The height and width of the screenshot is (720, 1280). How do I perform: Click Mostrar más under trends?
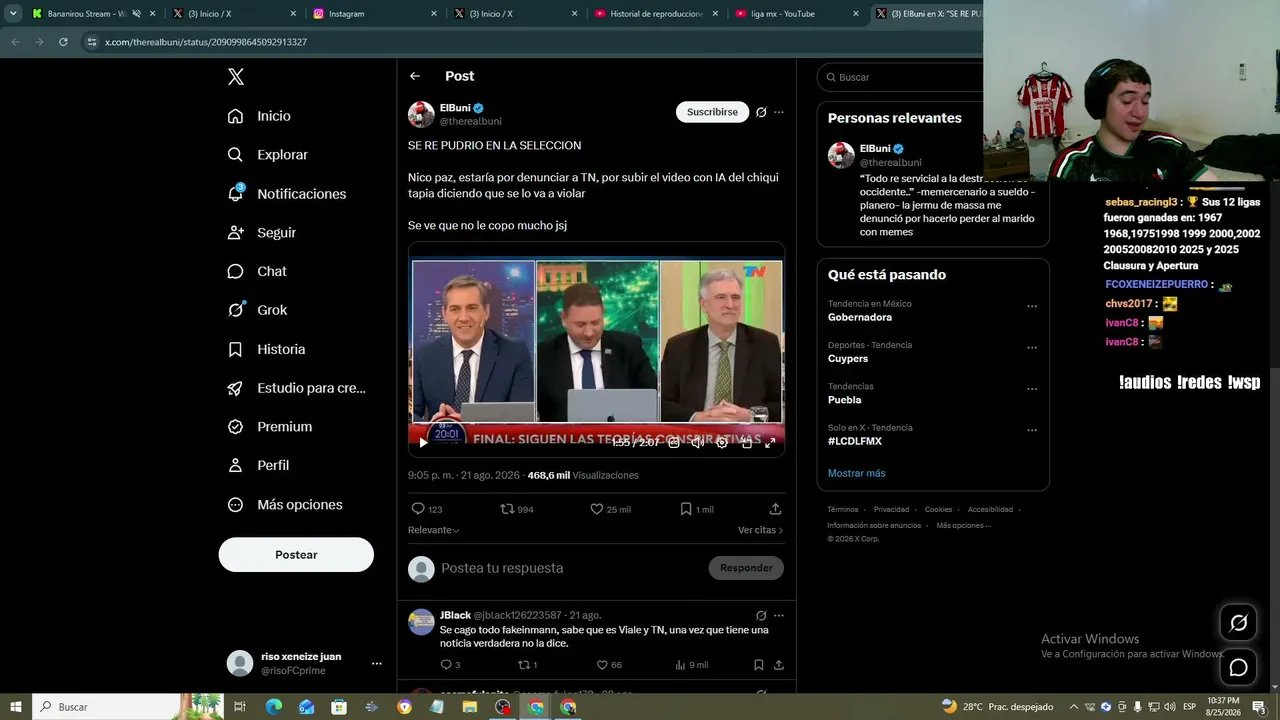point(856,473)
